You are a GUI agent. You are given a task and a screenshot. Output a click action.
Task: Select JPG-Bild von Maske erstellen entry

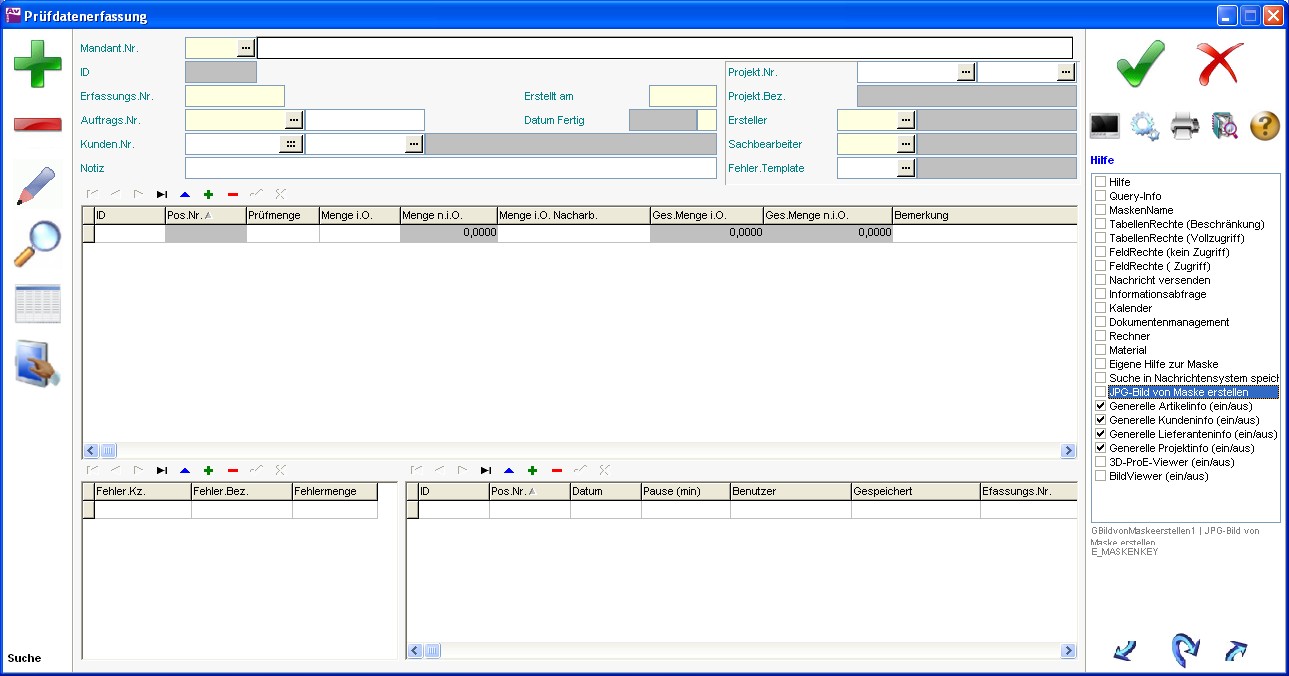tap(1178, 392)
